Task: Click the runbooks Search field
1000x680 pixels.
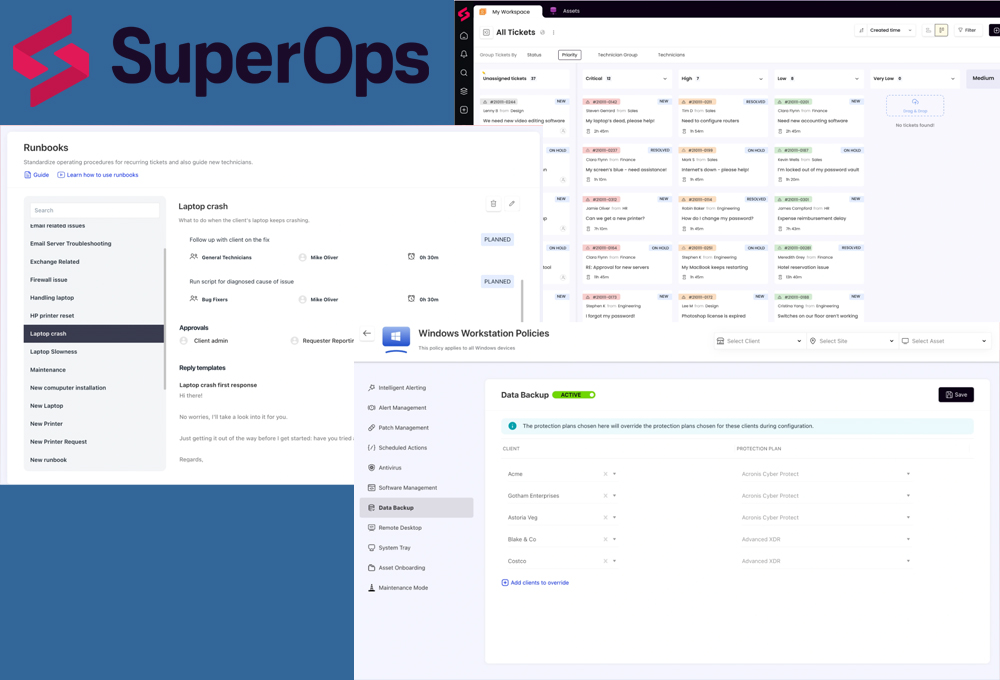Action: click(94, 211)
